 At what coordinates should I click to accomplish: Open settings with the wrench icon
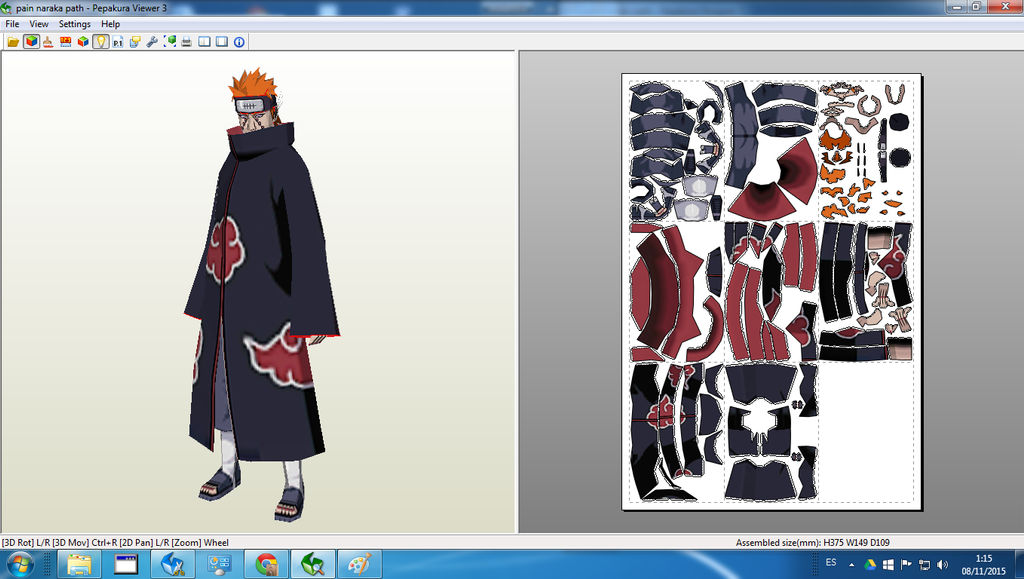[x=152, y=42]
